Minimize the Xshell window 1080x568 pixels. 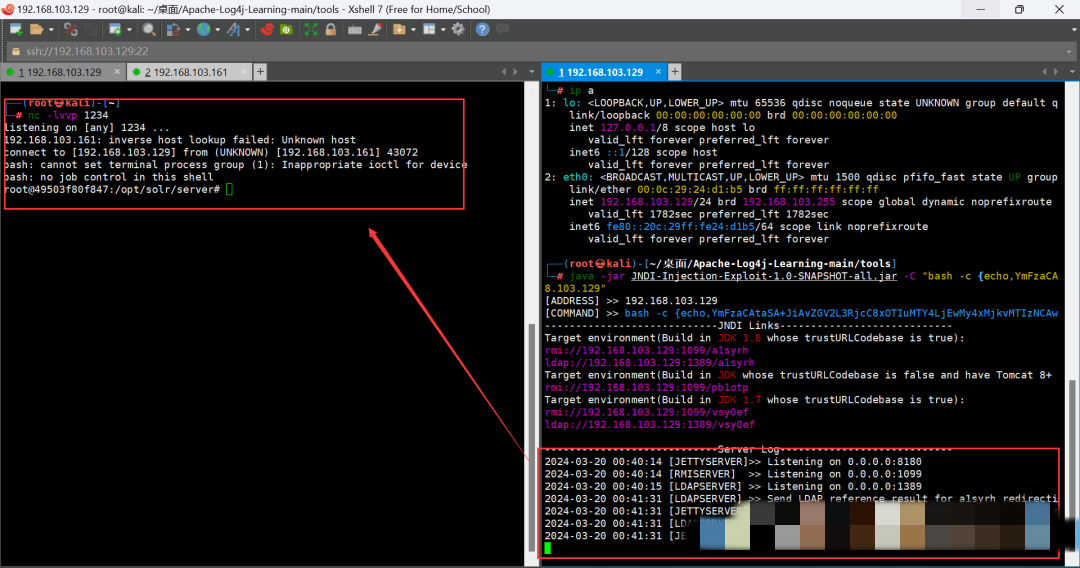pos(981,10)
